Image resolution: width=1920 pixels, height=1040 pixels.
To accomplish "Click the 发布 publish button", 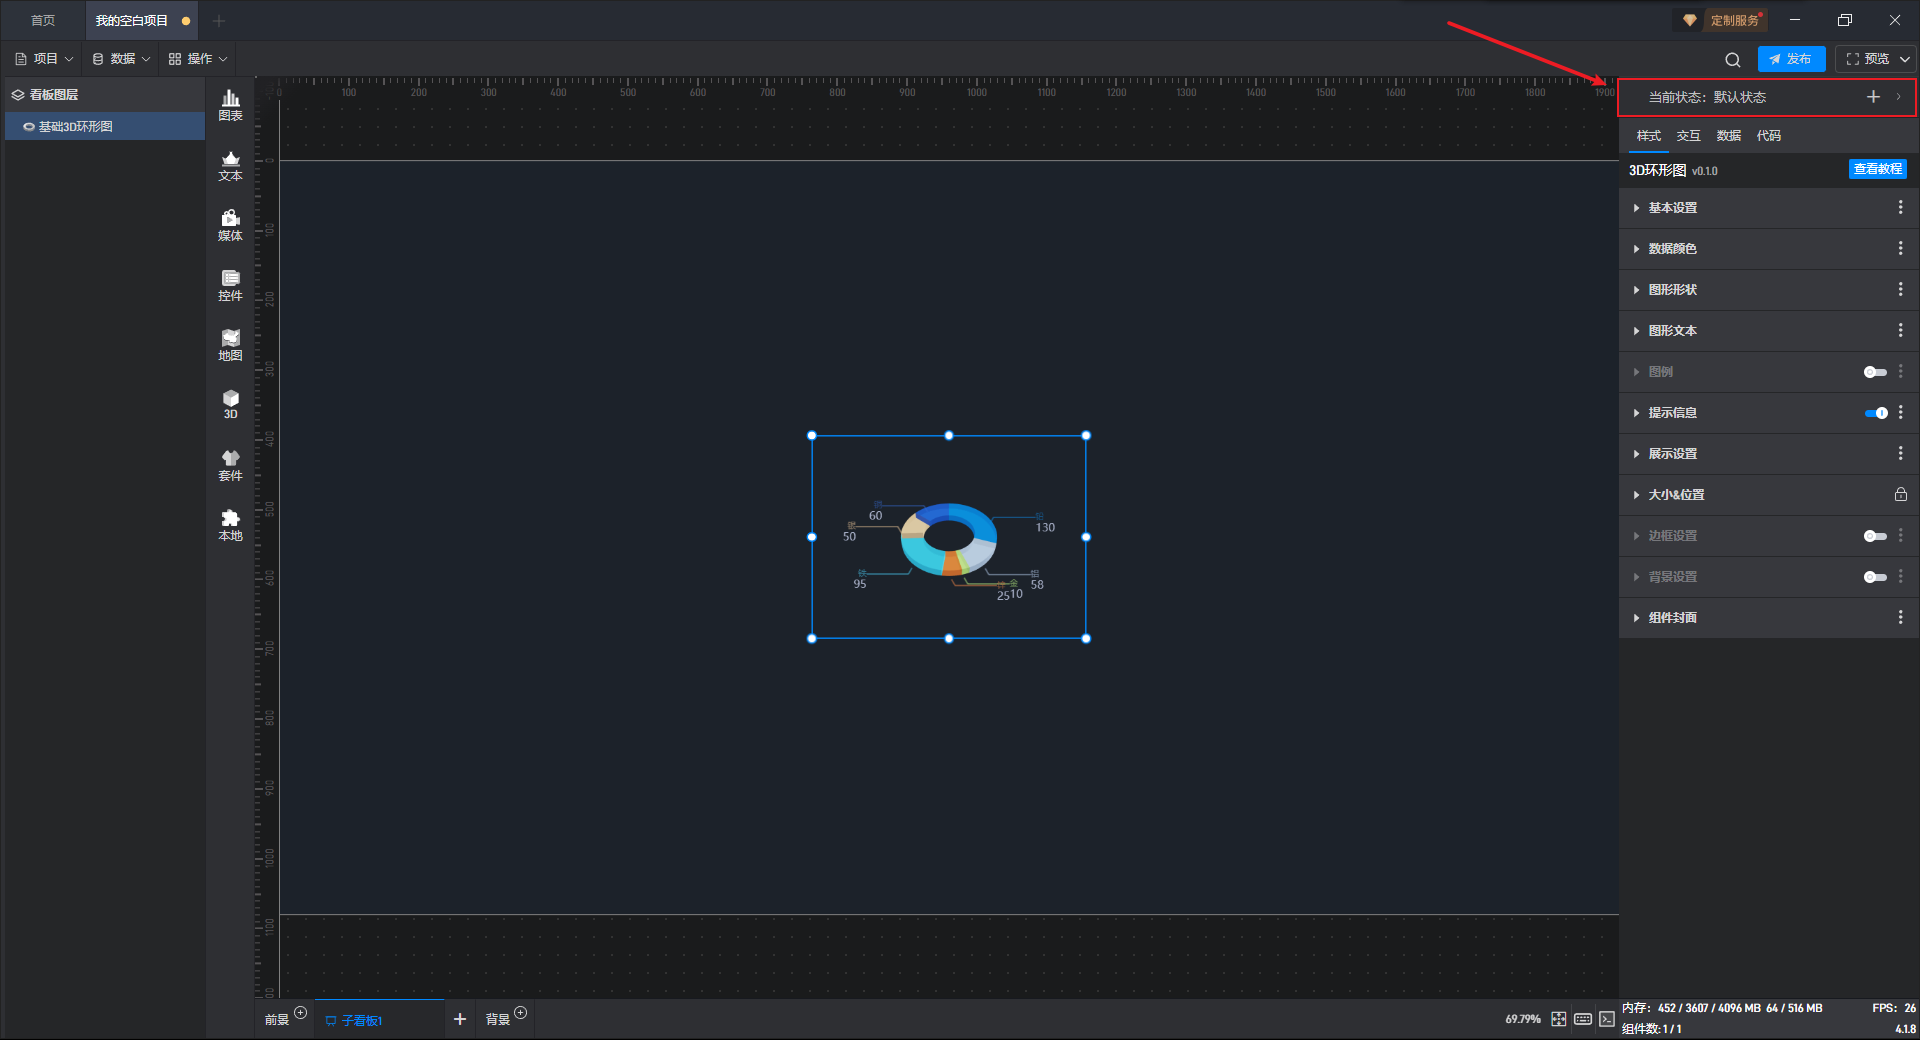I will pos(1791,59).
